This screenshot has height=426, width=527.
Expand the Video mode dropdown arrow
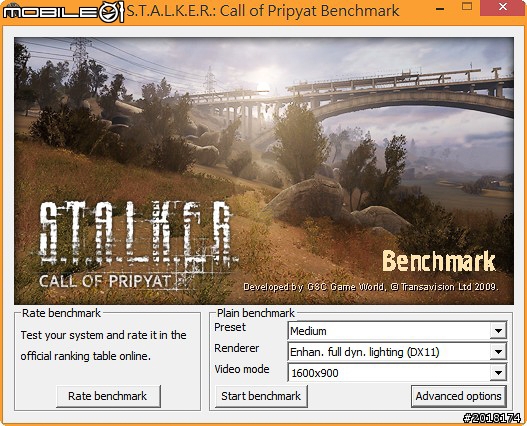pos(498,373)
